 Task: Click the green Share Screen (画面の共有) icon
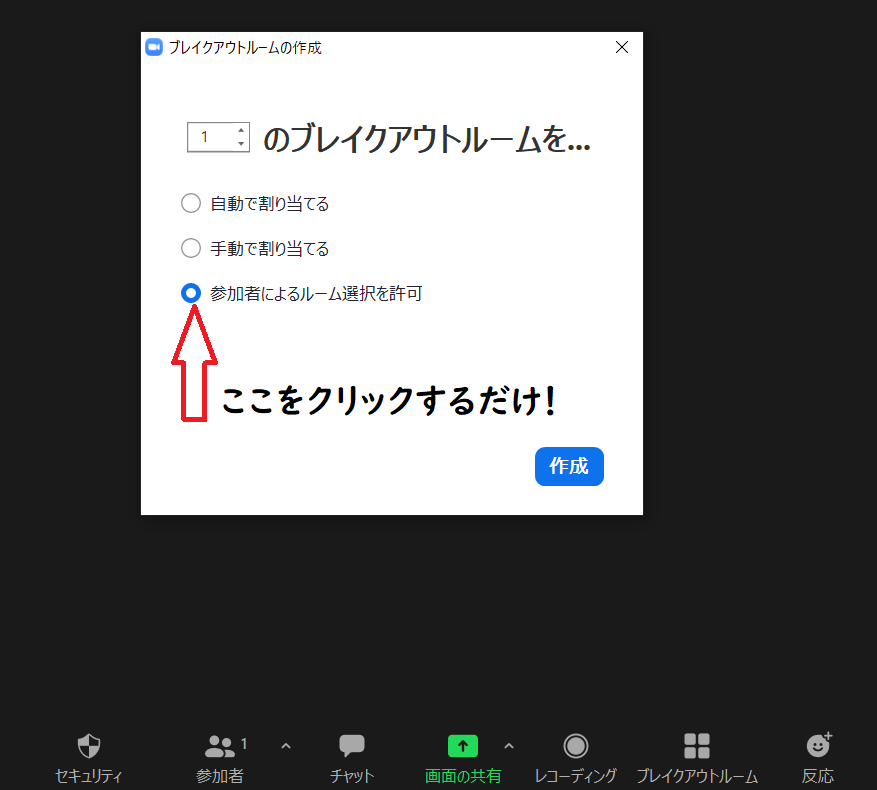pyautogui.click(x=463, y=746)
